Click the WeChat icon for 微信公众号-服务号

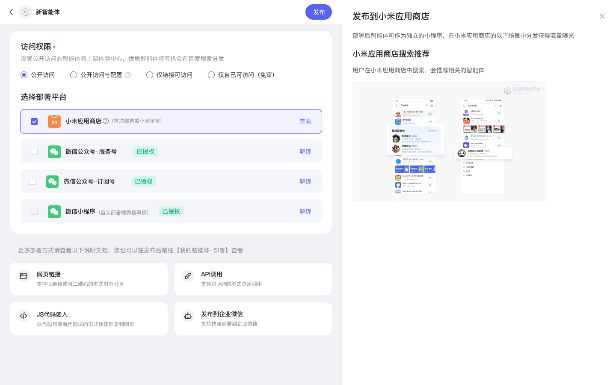tap(54, 151)
